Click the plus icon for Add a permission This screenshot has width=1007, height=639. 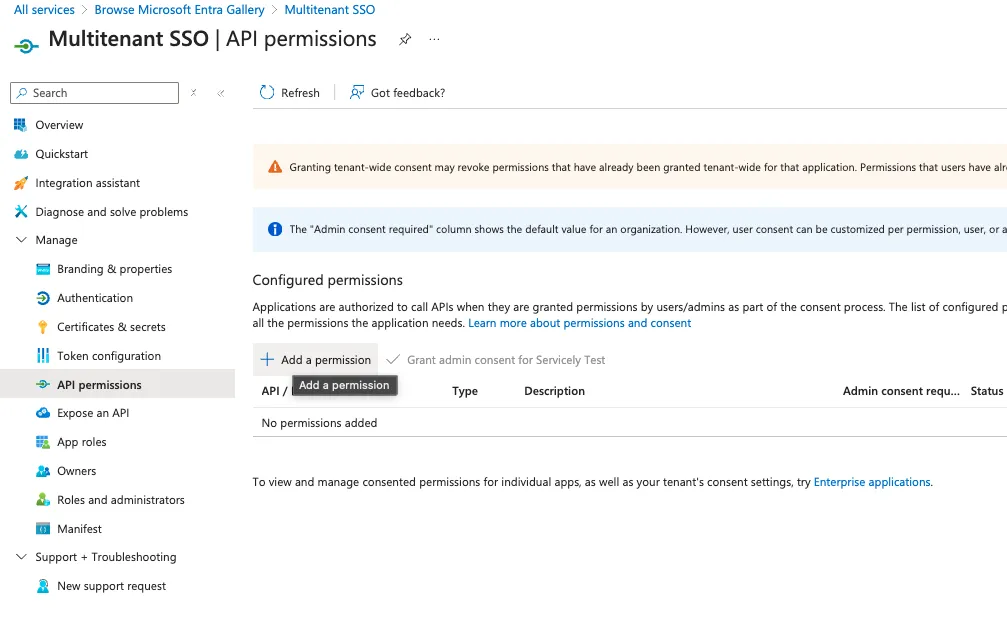267,360
